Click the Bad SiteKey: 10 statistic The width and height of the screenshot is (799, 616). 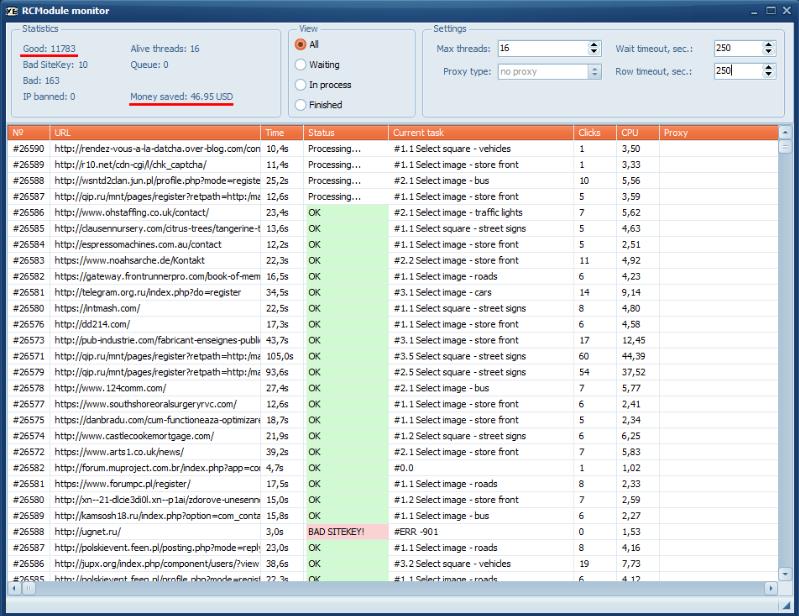tap(55, 65)
